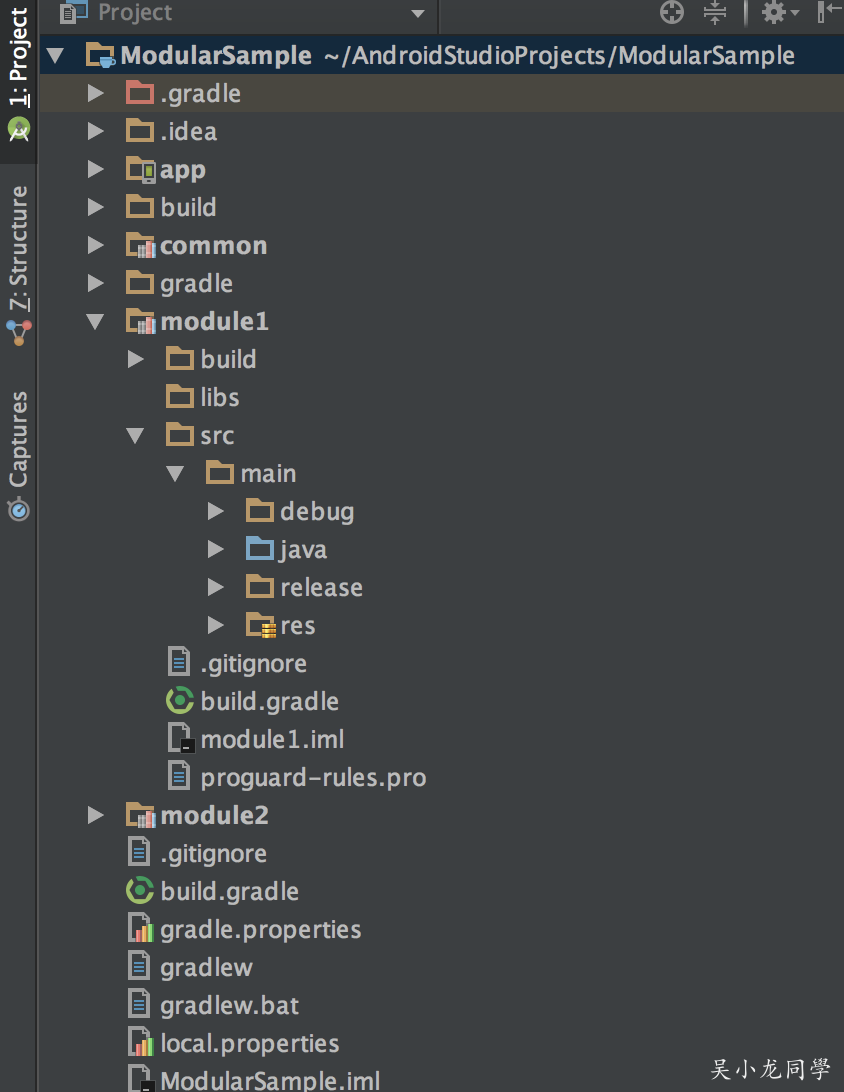The image size is (844, 1092).
Task: Select the .idea folder icon
Action: tap(140, 130)
